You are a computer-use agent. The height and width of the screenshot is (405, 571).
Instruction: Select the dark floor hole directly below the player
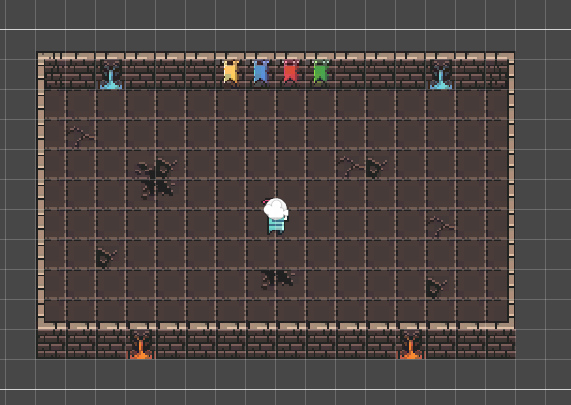pyautogui.click(x=277, y=279)
